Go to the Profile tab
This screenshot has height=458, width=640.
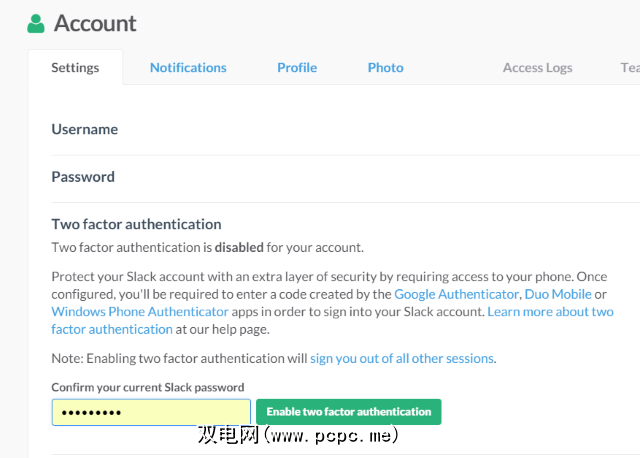tap(297, 68)
